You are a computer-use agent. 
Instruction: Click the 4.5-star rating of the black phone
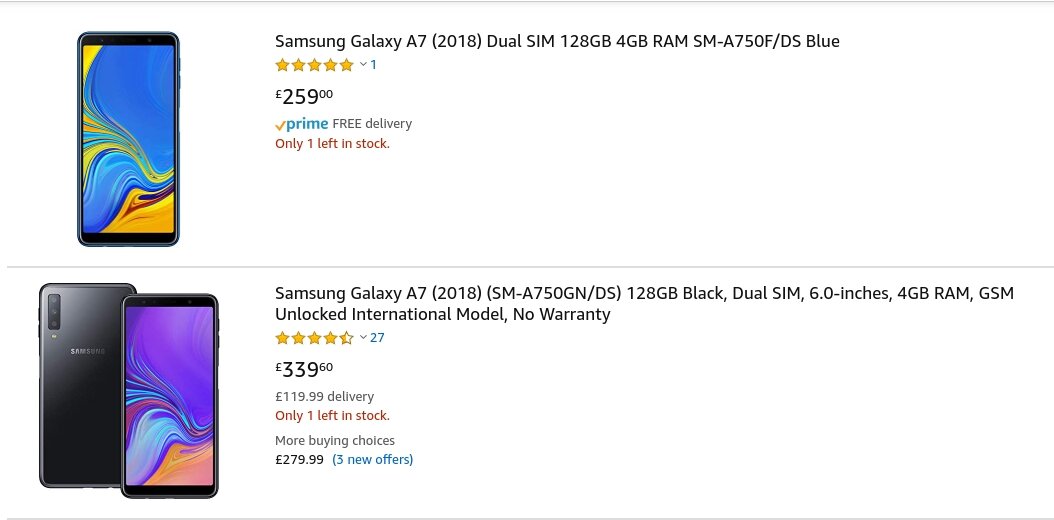point(315,338)
